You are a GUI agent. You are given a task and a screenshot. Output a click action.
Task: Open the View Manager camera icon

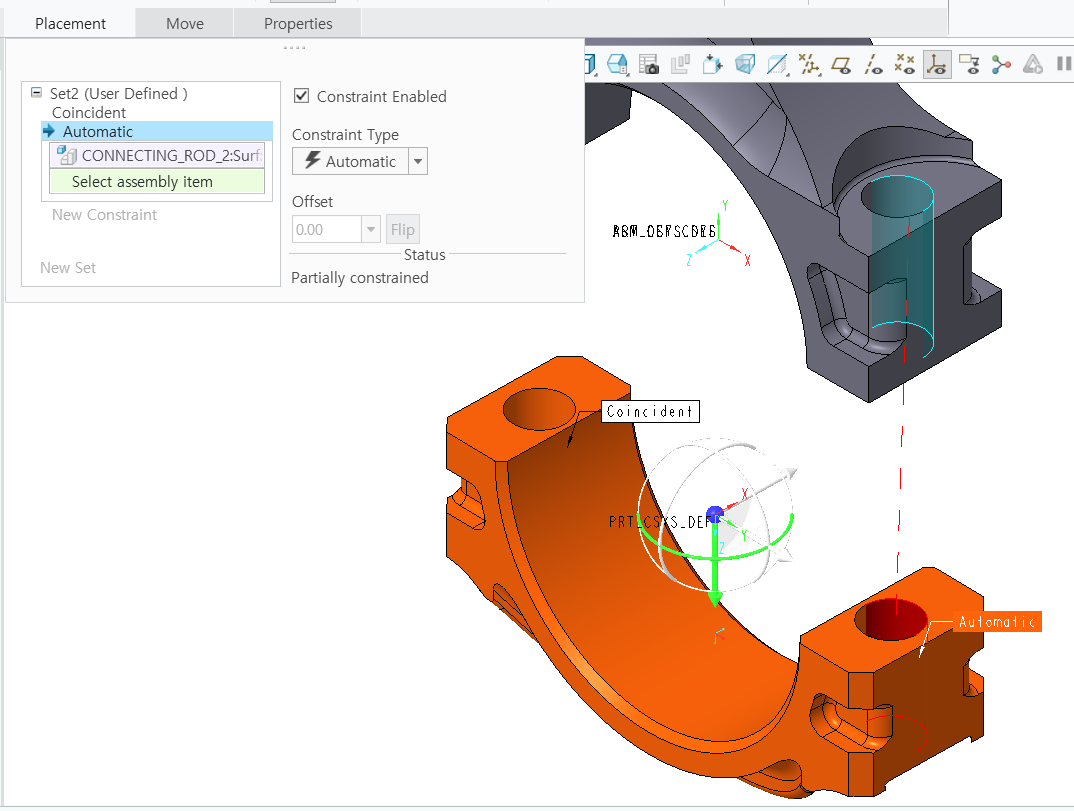(649, 64)
